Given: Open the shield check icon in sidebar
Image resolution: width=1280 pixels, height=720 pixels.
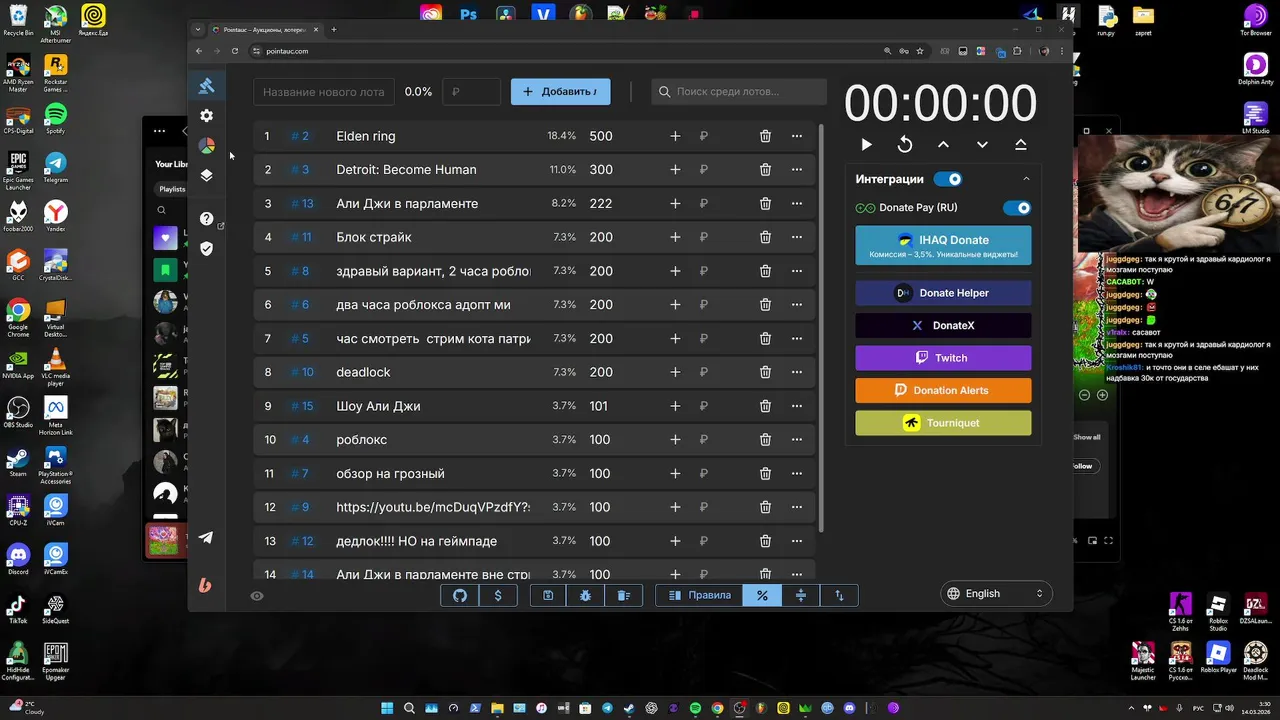Looking at the screenshot, I should (206, 249).
